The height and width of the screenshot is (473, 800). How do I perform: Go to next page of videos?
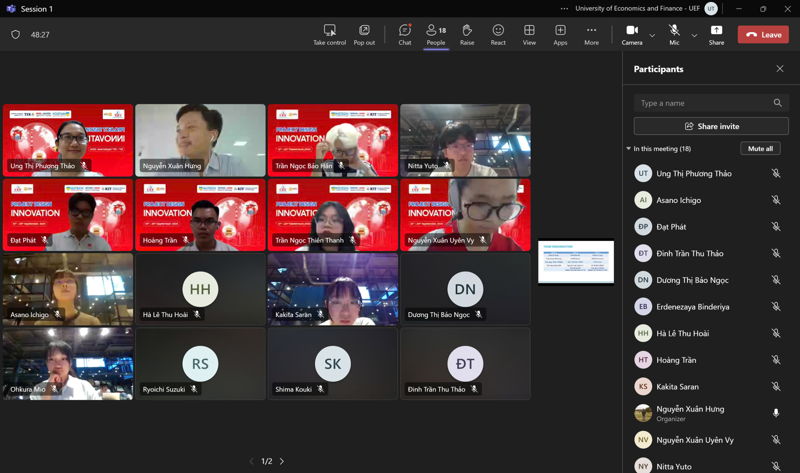tap(282, 461)
